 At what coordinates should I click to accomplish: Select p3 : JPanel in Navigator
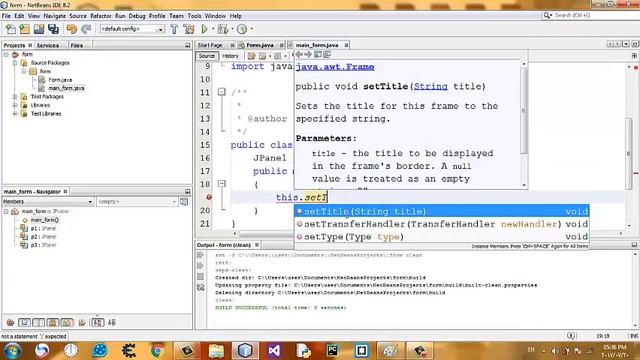point(43,245)
